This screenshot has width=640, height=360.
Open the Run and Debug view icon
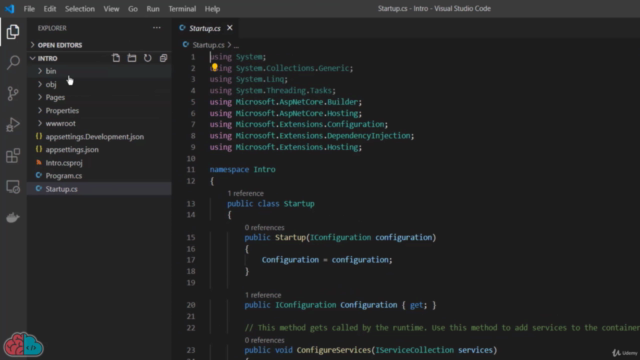(13, 124)
